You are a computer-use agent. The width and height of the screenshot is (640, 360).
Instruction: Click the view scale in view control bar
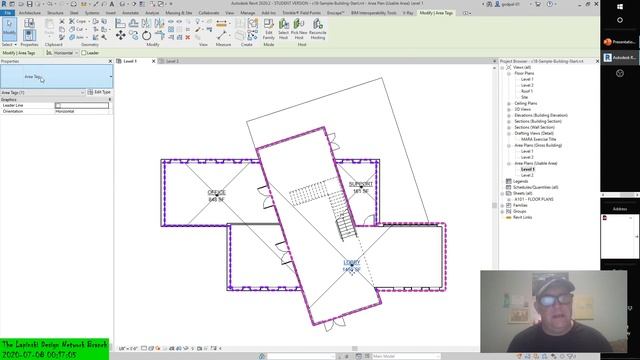point(128,349)
